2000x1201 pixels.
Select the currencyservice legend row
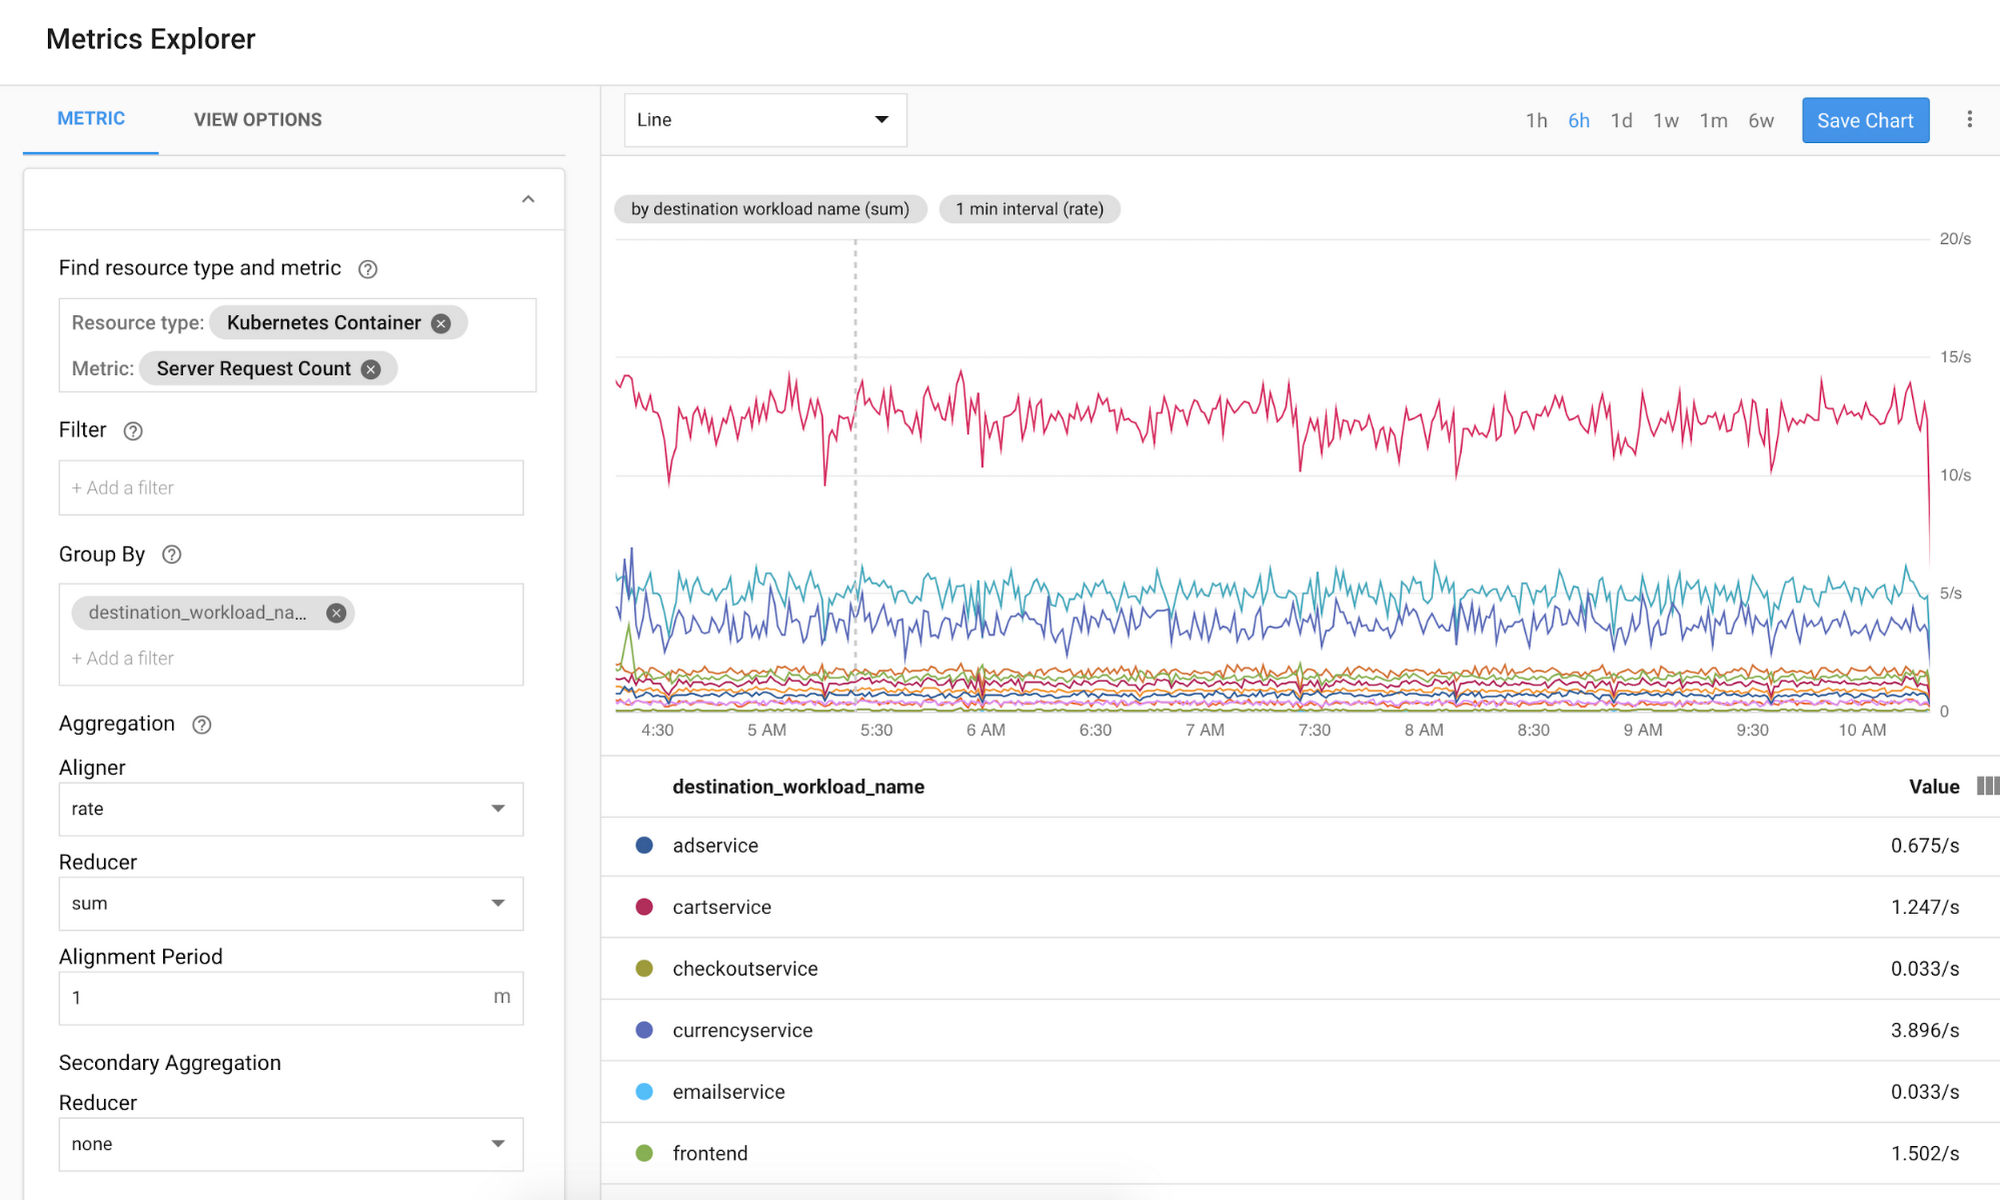tap(1300, 1030)
